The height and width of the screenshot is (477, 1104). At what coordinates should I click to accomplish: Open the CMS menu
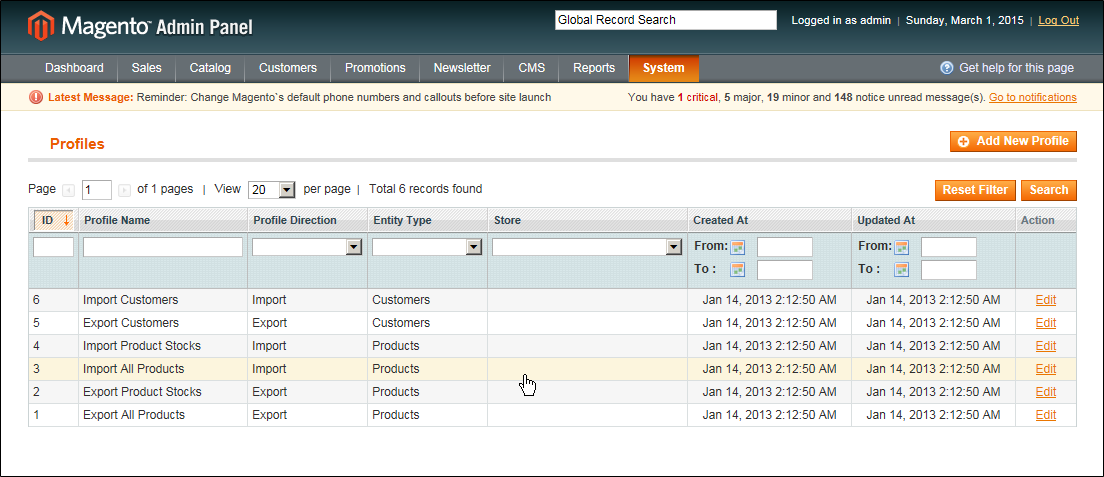click(x=532, y=68)
